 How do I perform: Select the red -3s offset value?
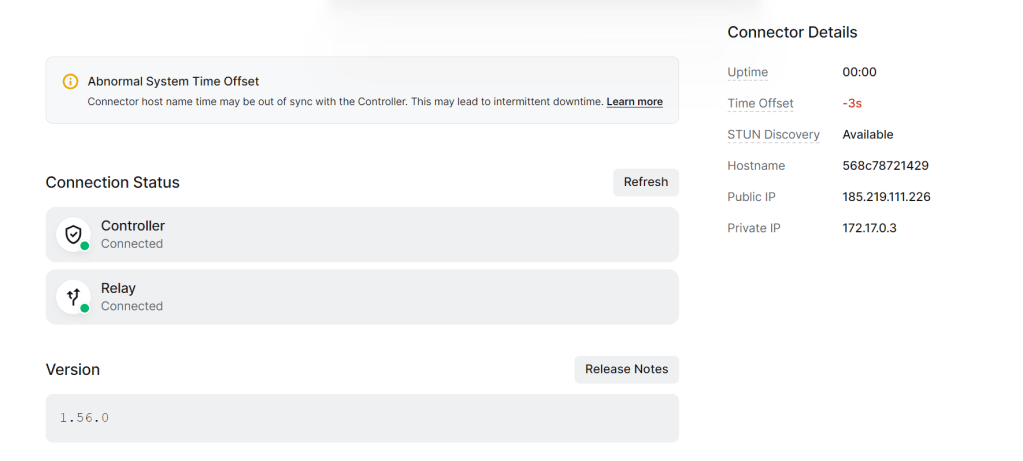[852, 104]
